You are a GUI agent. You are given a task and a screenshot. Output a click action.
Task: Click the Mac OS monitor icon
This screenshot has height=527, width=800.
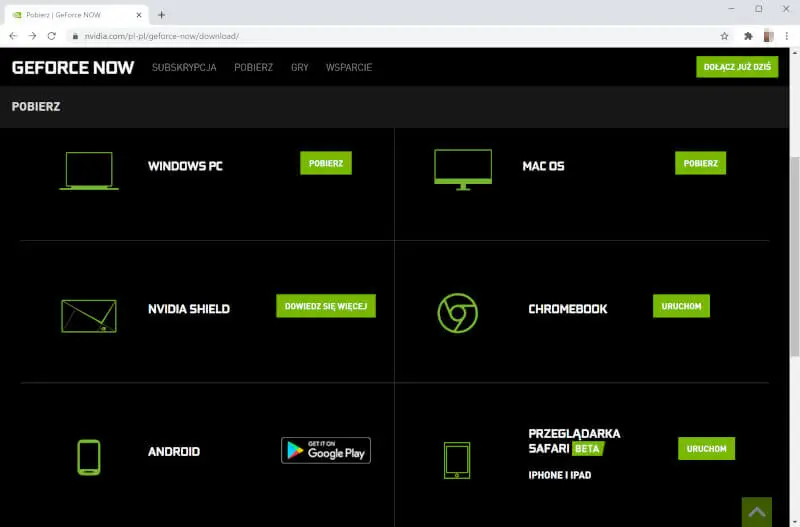point(463,170)
